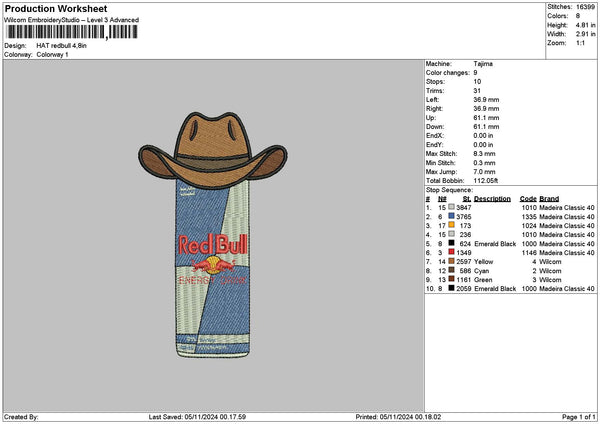Select the 'Code' column header
The height and width of the screenshot is (424, 600).
(528, 199)
